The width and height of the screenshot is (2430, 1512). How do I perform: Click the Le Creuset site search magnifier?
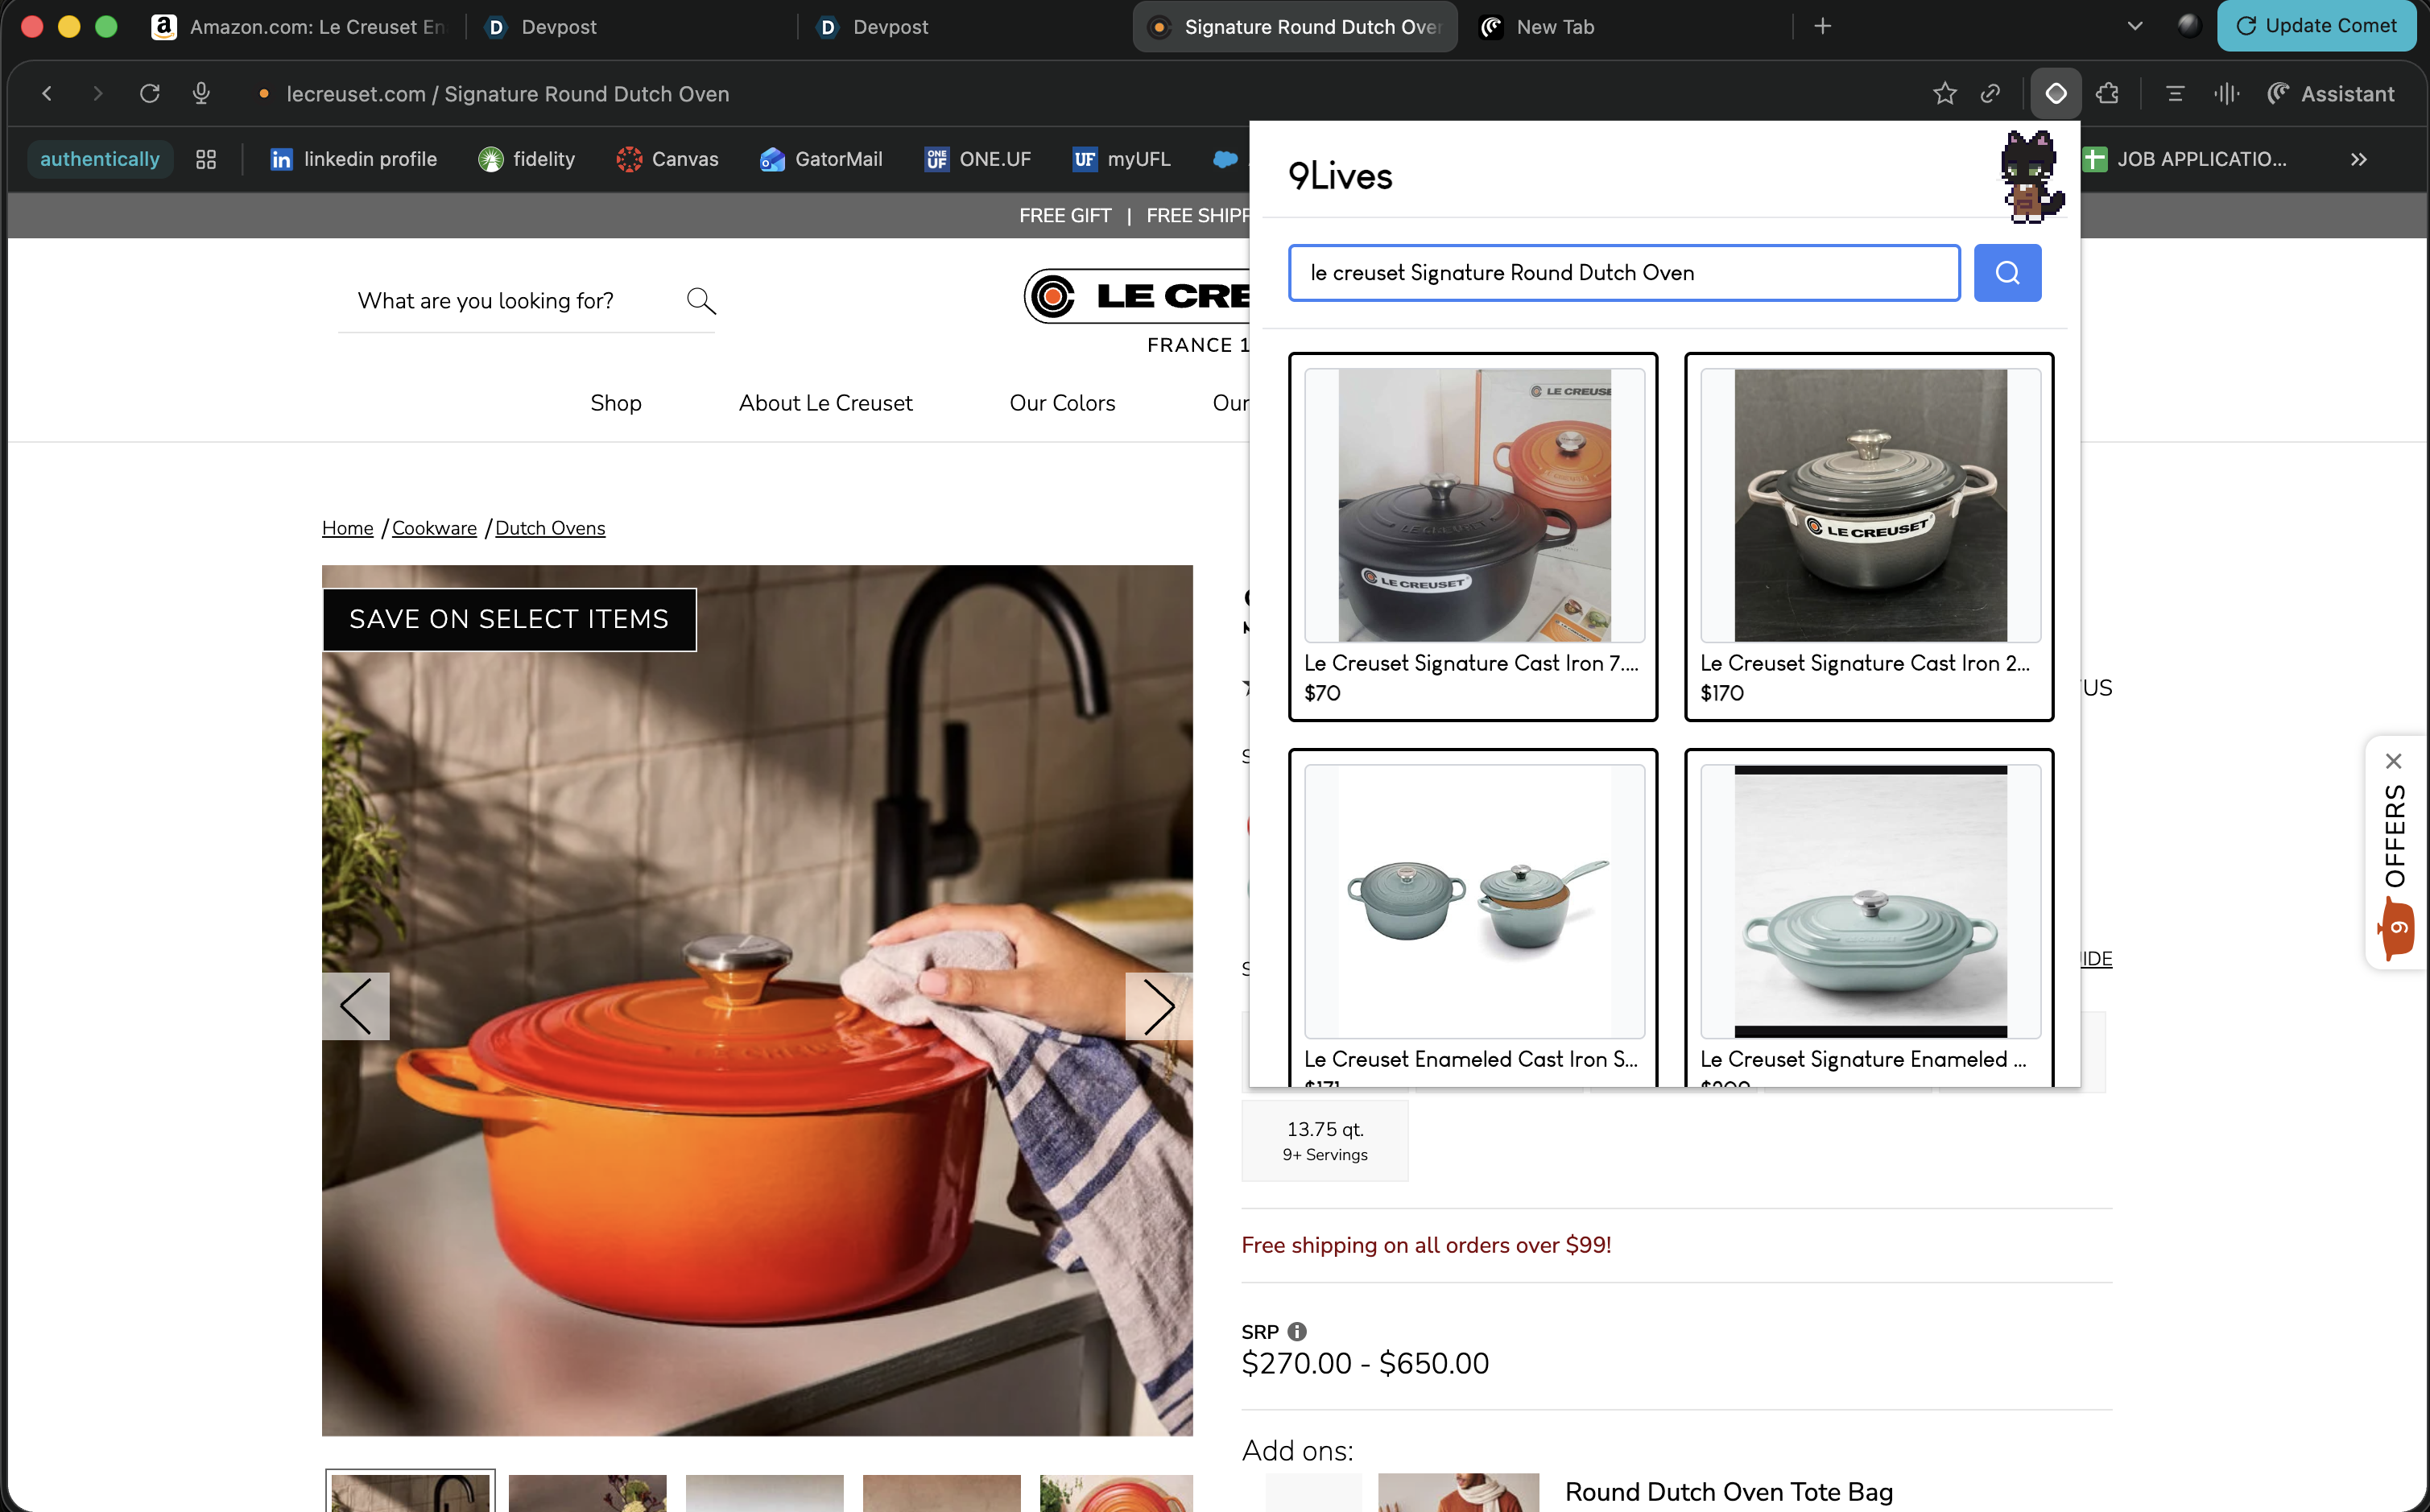[x=701, y=300]
